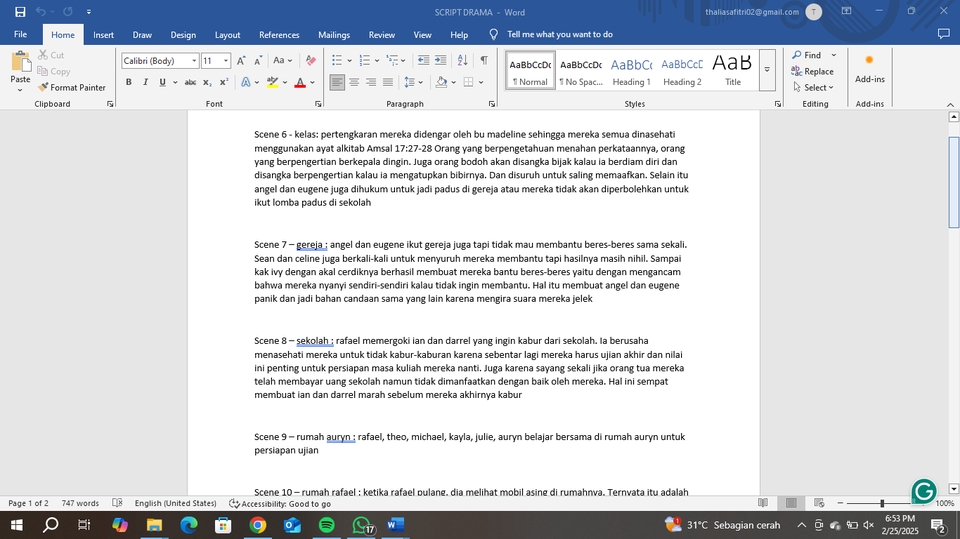Increase font size with grow font icon
The height and width of the screenshot is (539, 960).
point(241,61)
